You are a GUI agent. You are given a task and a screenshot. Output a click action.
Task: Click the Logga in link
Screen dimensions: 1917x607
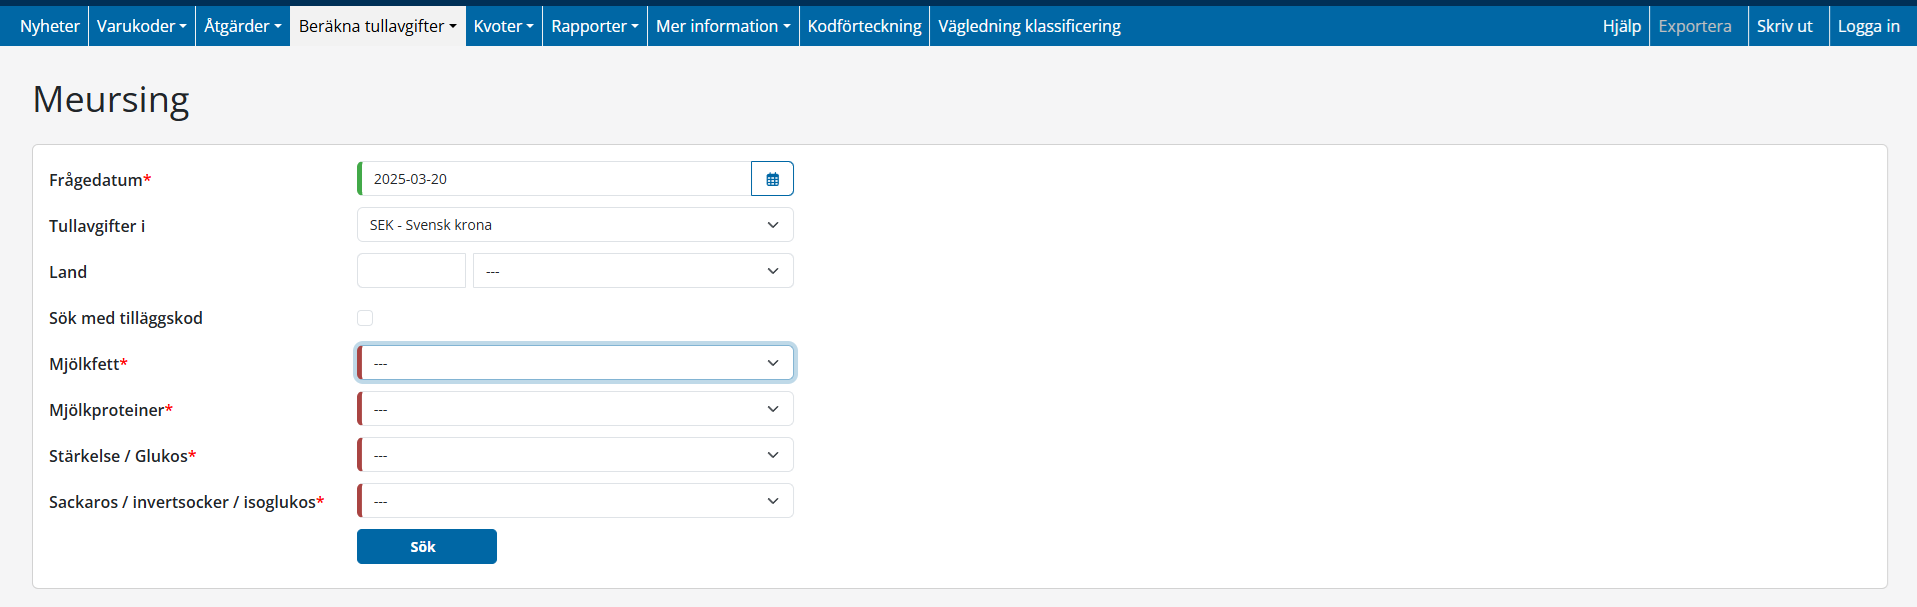pos(1868,26)
